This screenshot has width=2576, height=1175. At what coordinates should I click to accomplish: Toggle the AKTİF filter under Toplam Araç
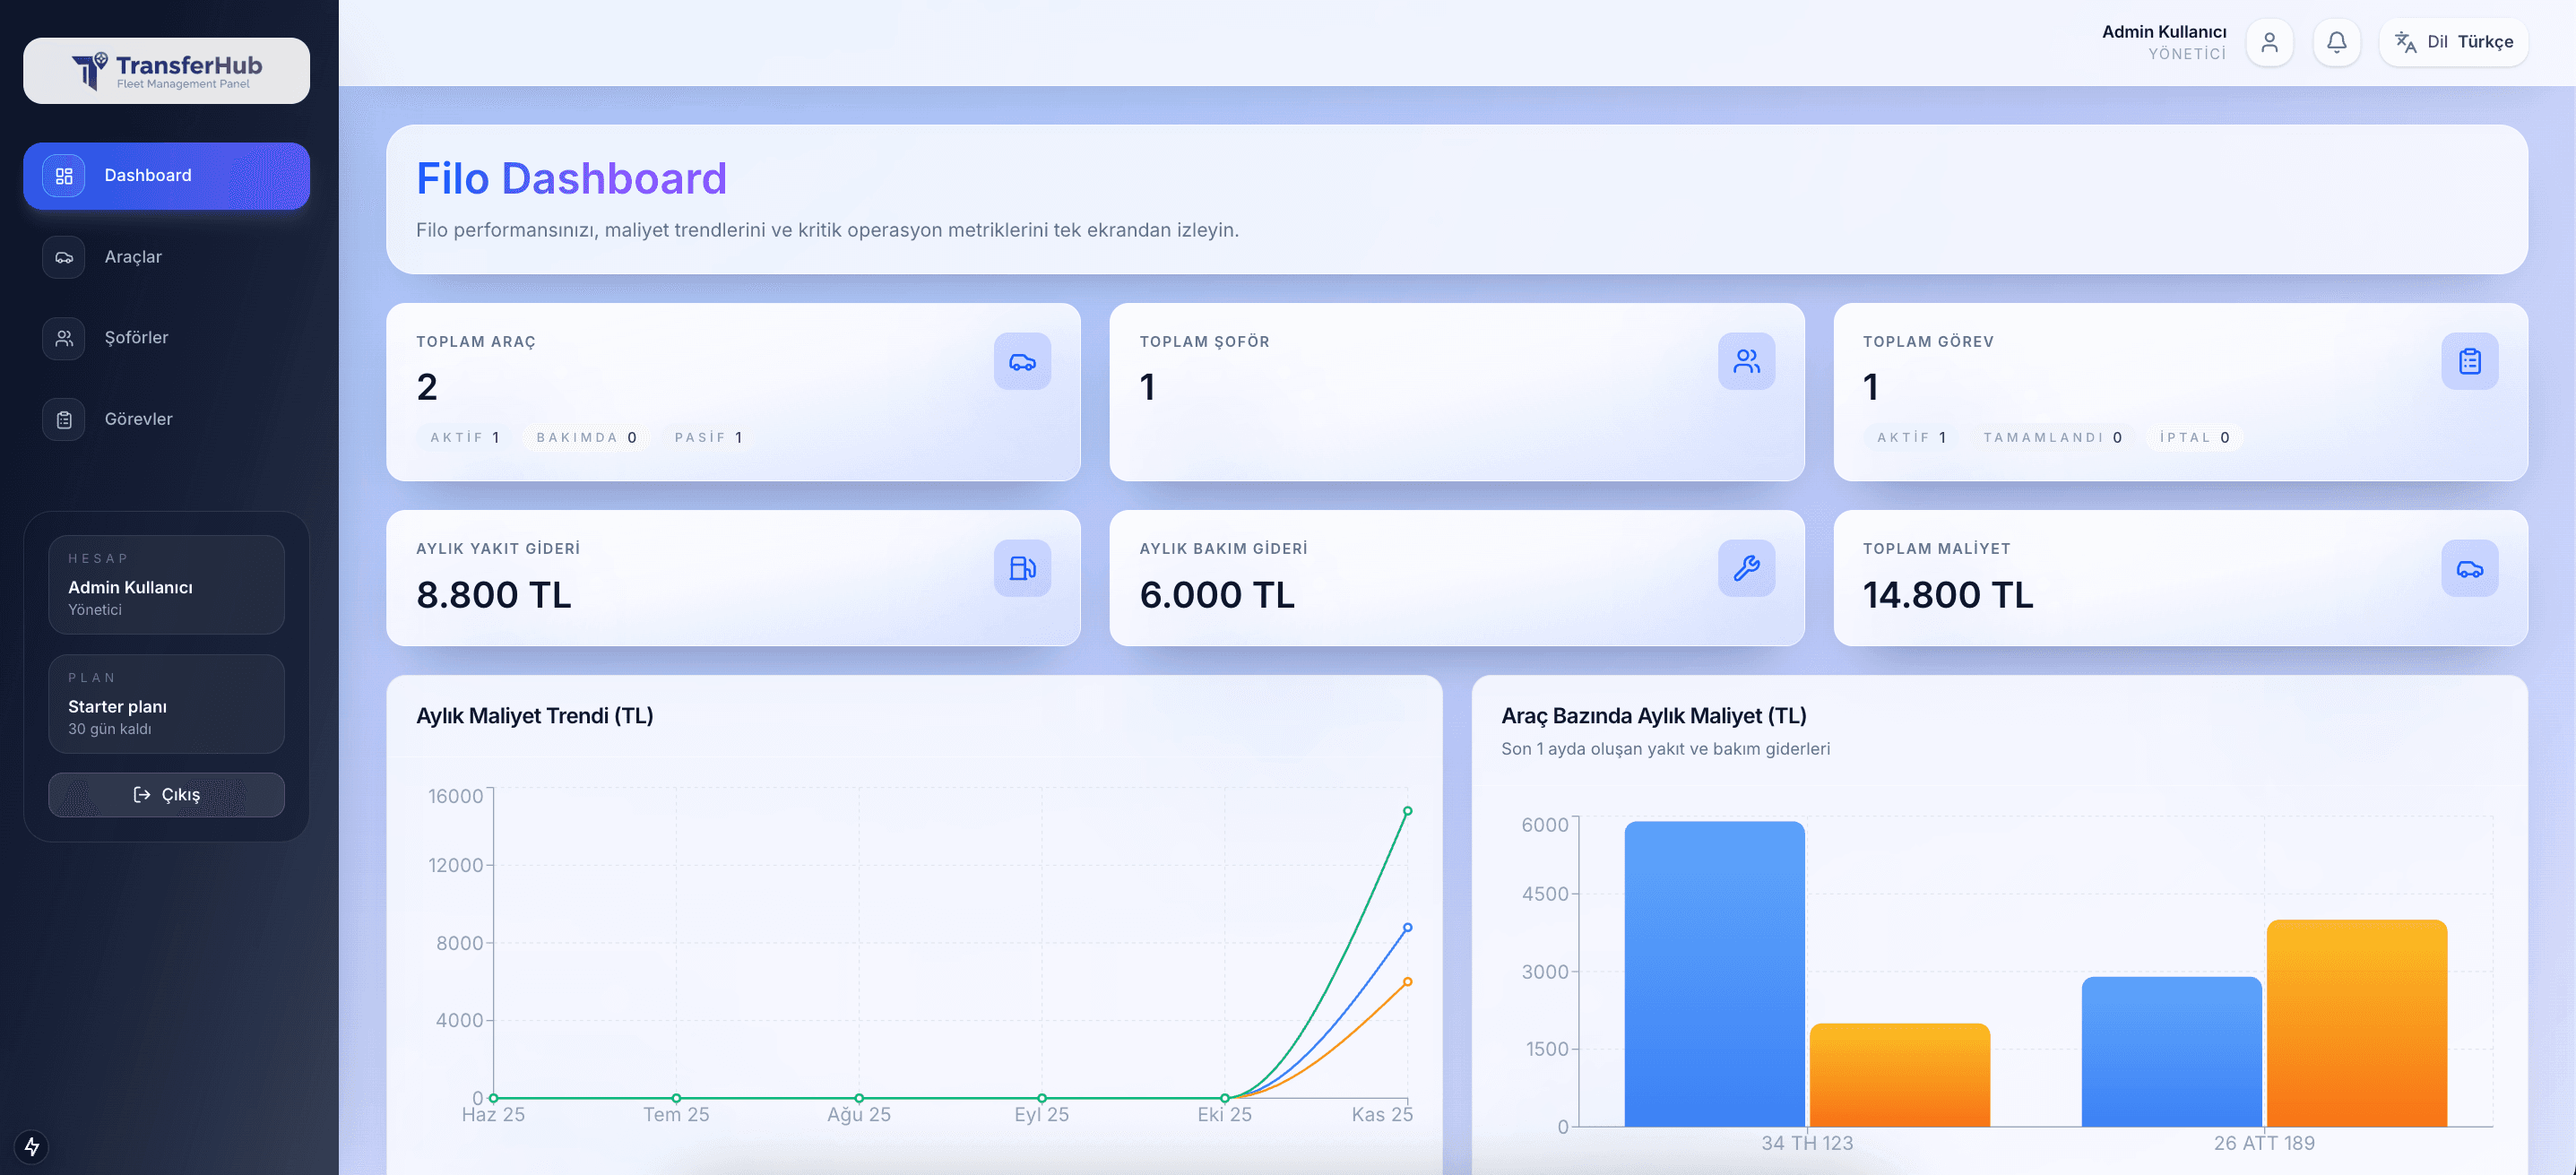tap(463, 437)
